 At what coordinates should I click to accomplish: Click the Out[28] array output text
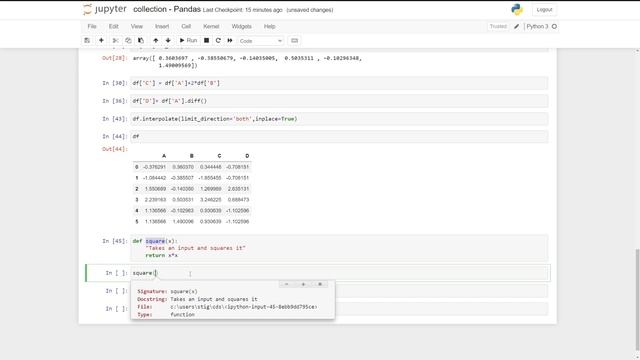[x=247, y=62]
